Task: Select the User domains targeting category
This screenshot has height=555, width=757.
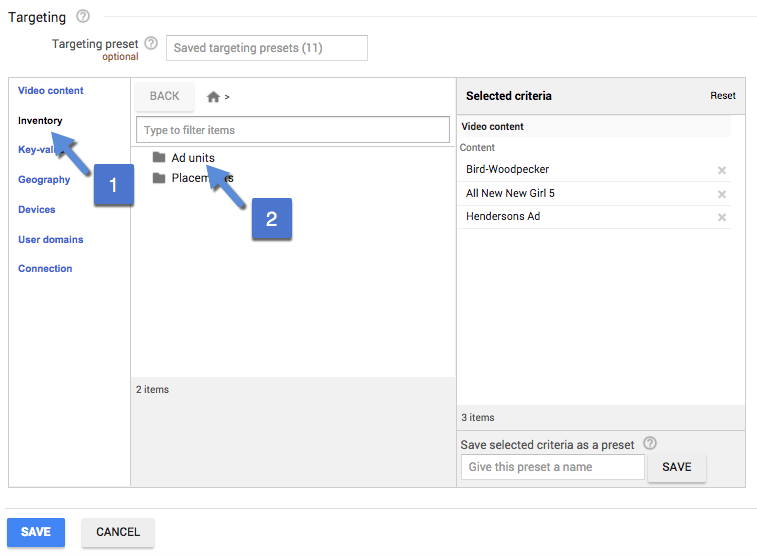Action: pos(51,239)
